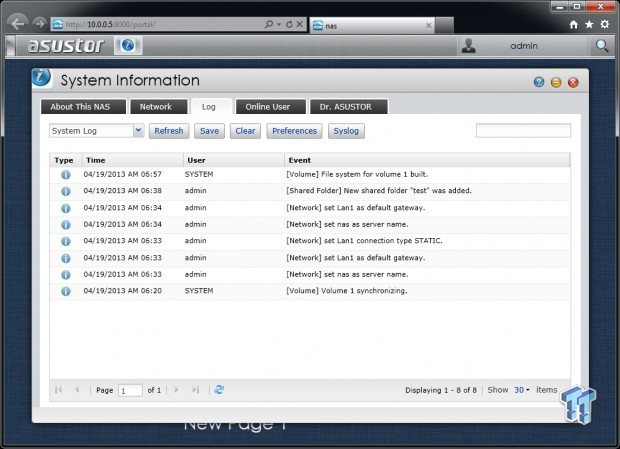Screen dimensions: 620x449
Task: Switch to the Network tab
Action: coord(159,107)
